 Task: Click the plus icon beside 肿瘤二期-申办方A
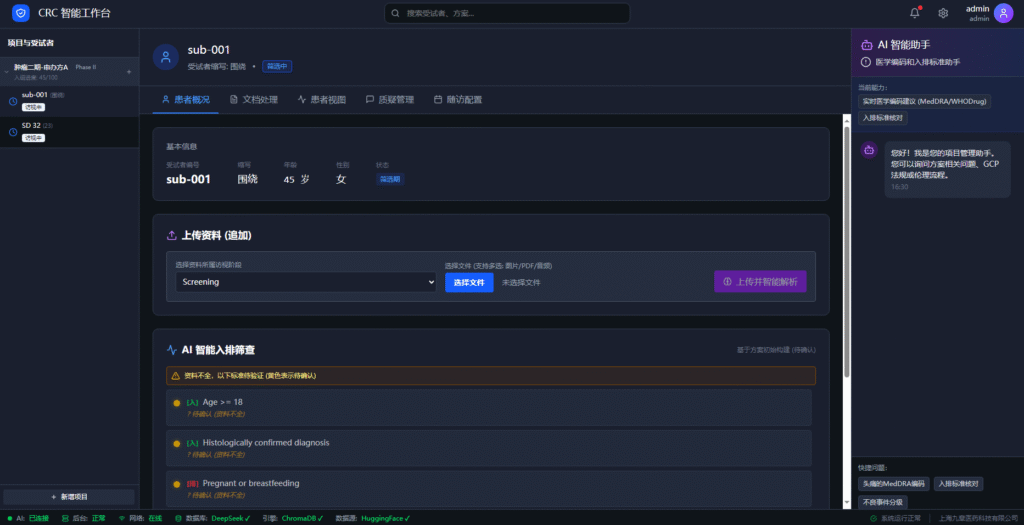click(128, 71)
